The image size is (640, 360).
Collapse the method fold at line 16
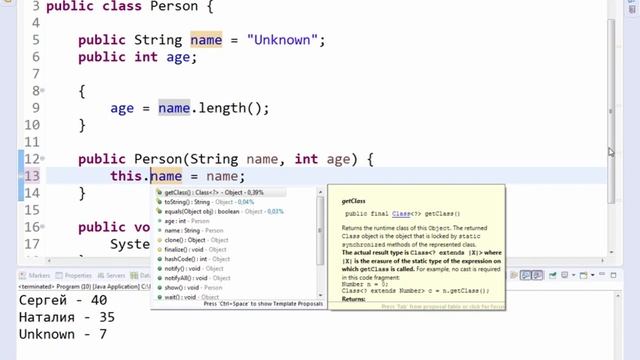click(43, 227)
